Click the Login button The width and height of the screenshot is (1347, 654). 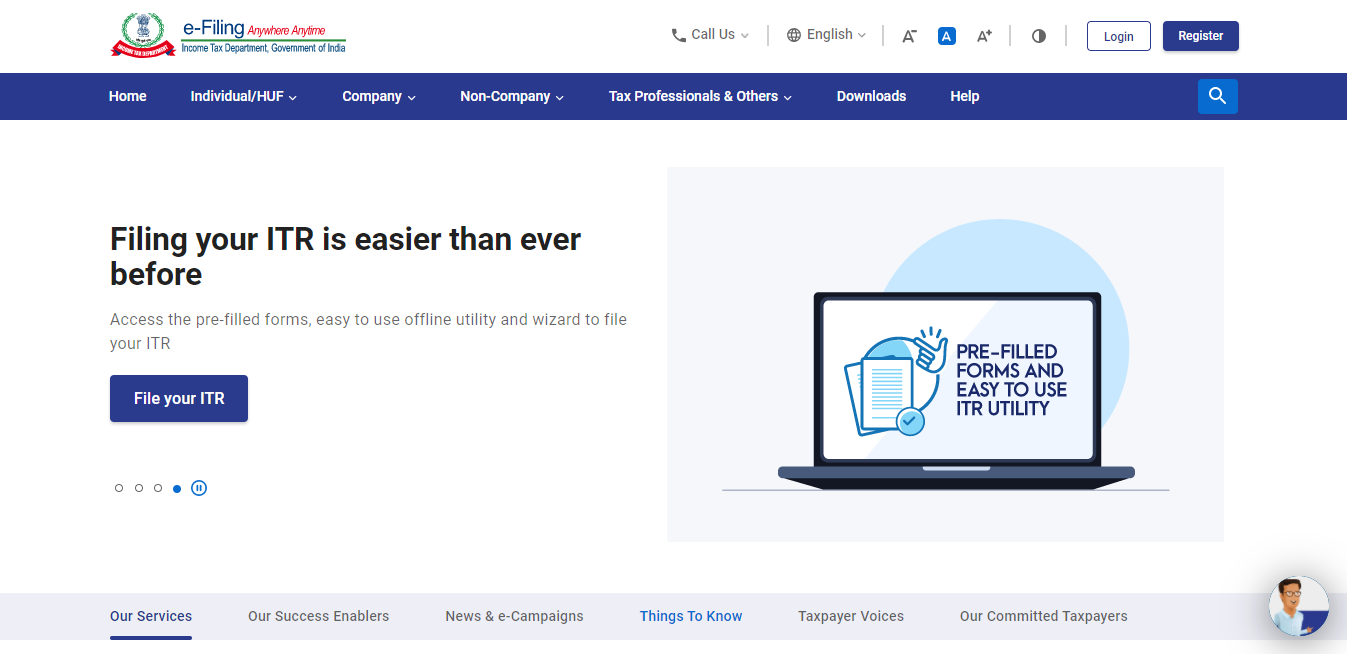click(x=1119, y=36)
